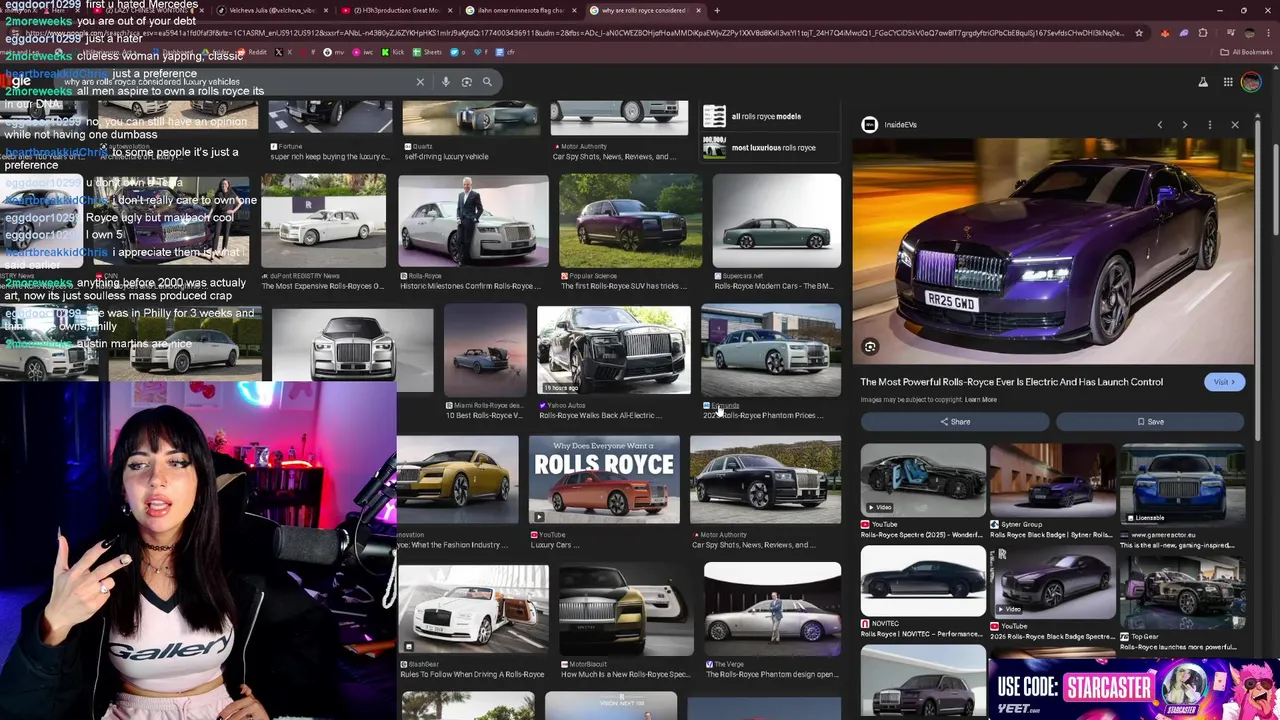Close the InsideEVs image preview panel
The image size is (1280, 720).
[1235, 125]
